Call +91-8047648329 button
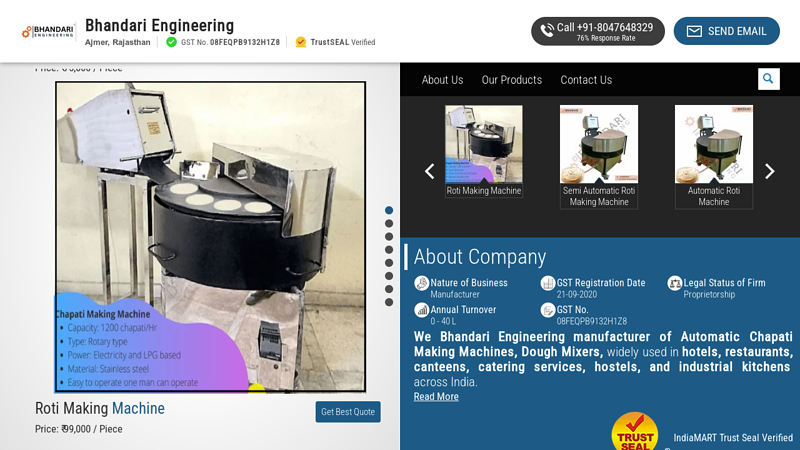This screenshot has height=450, width=800. [x=598, y=31]
